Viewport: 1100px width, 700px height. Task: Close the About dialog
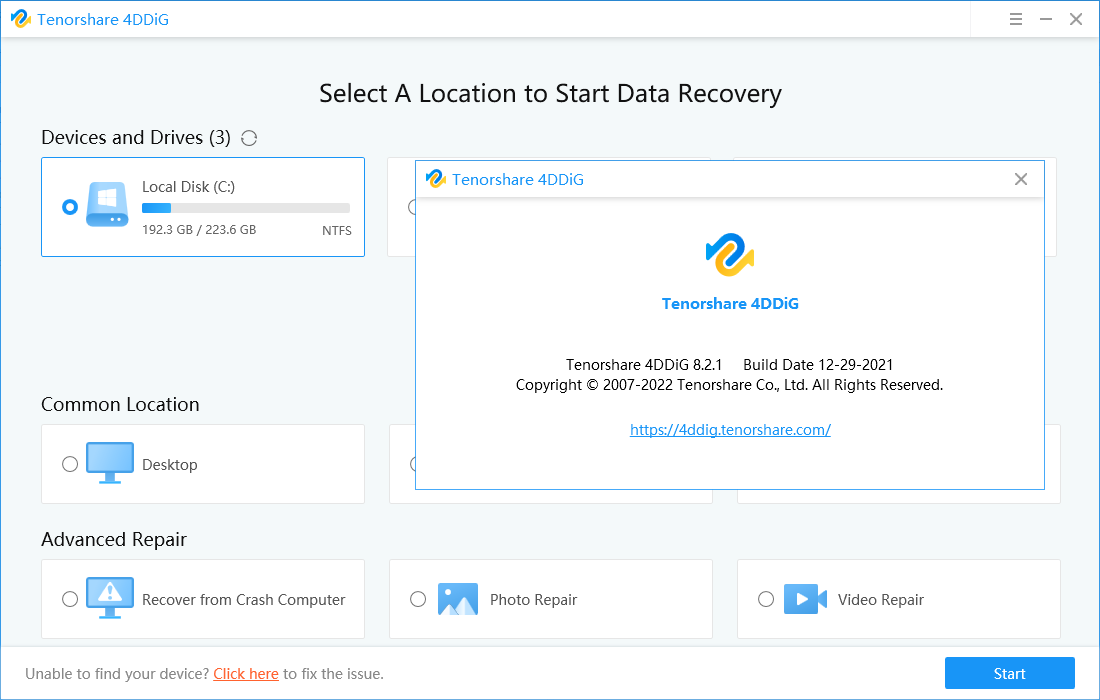click(x=1021, y=180)
